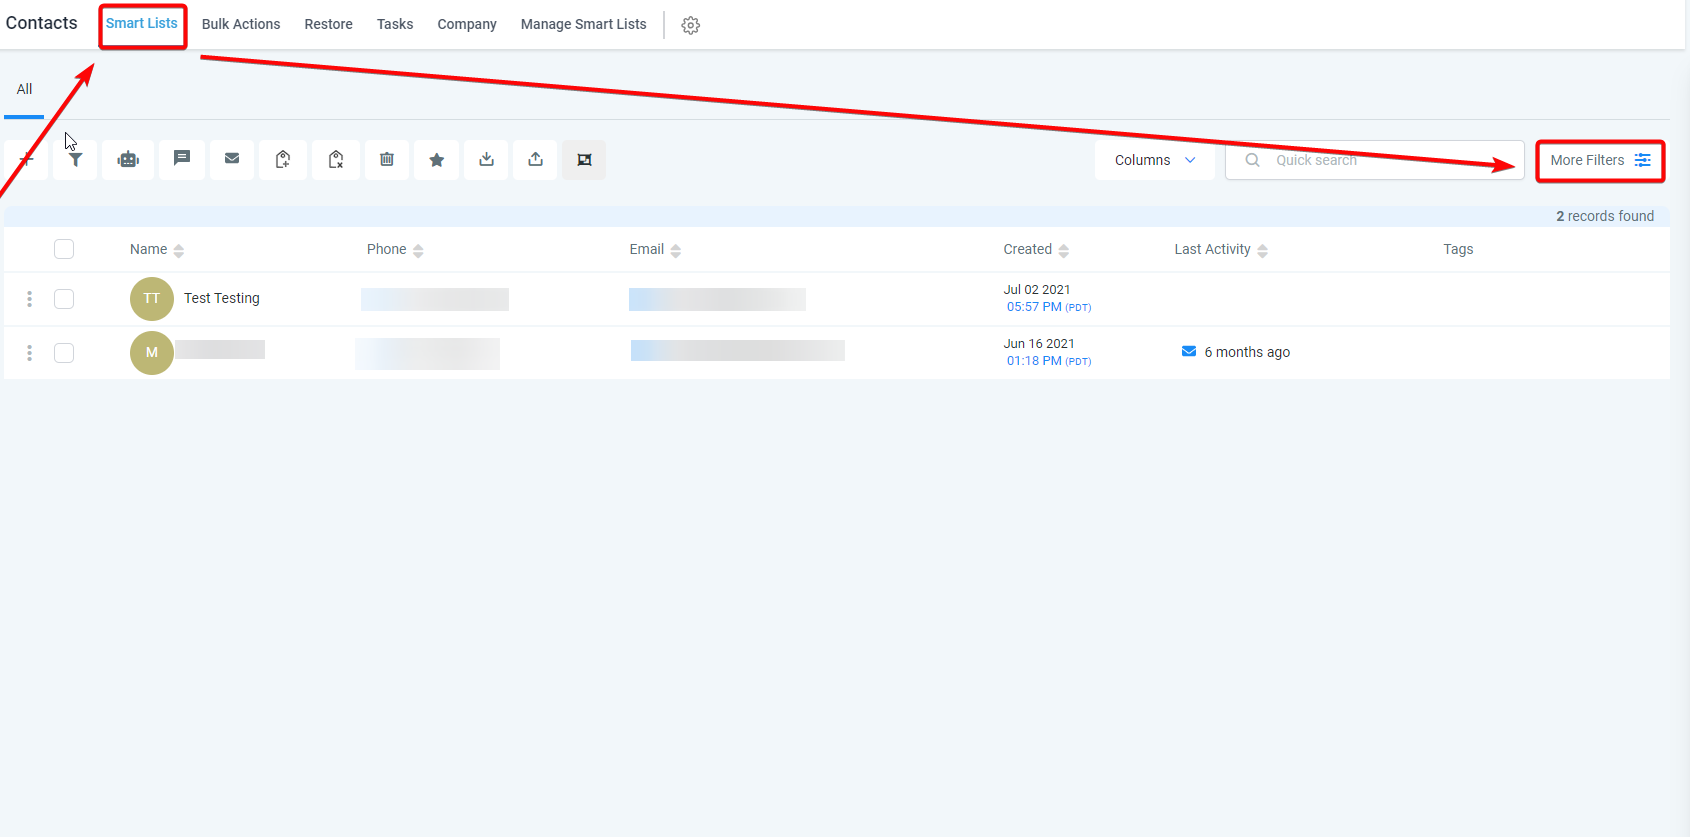Screen dimensions: 1690x837
Task: Click the delete trash can icon
Action: coord(387,160)
